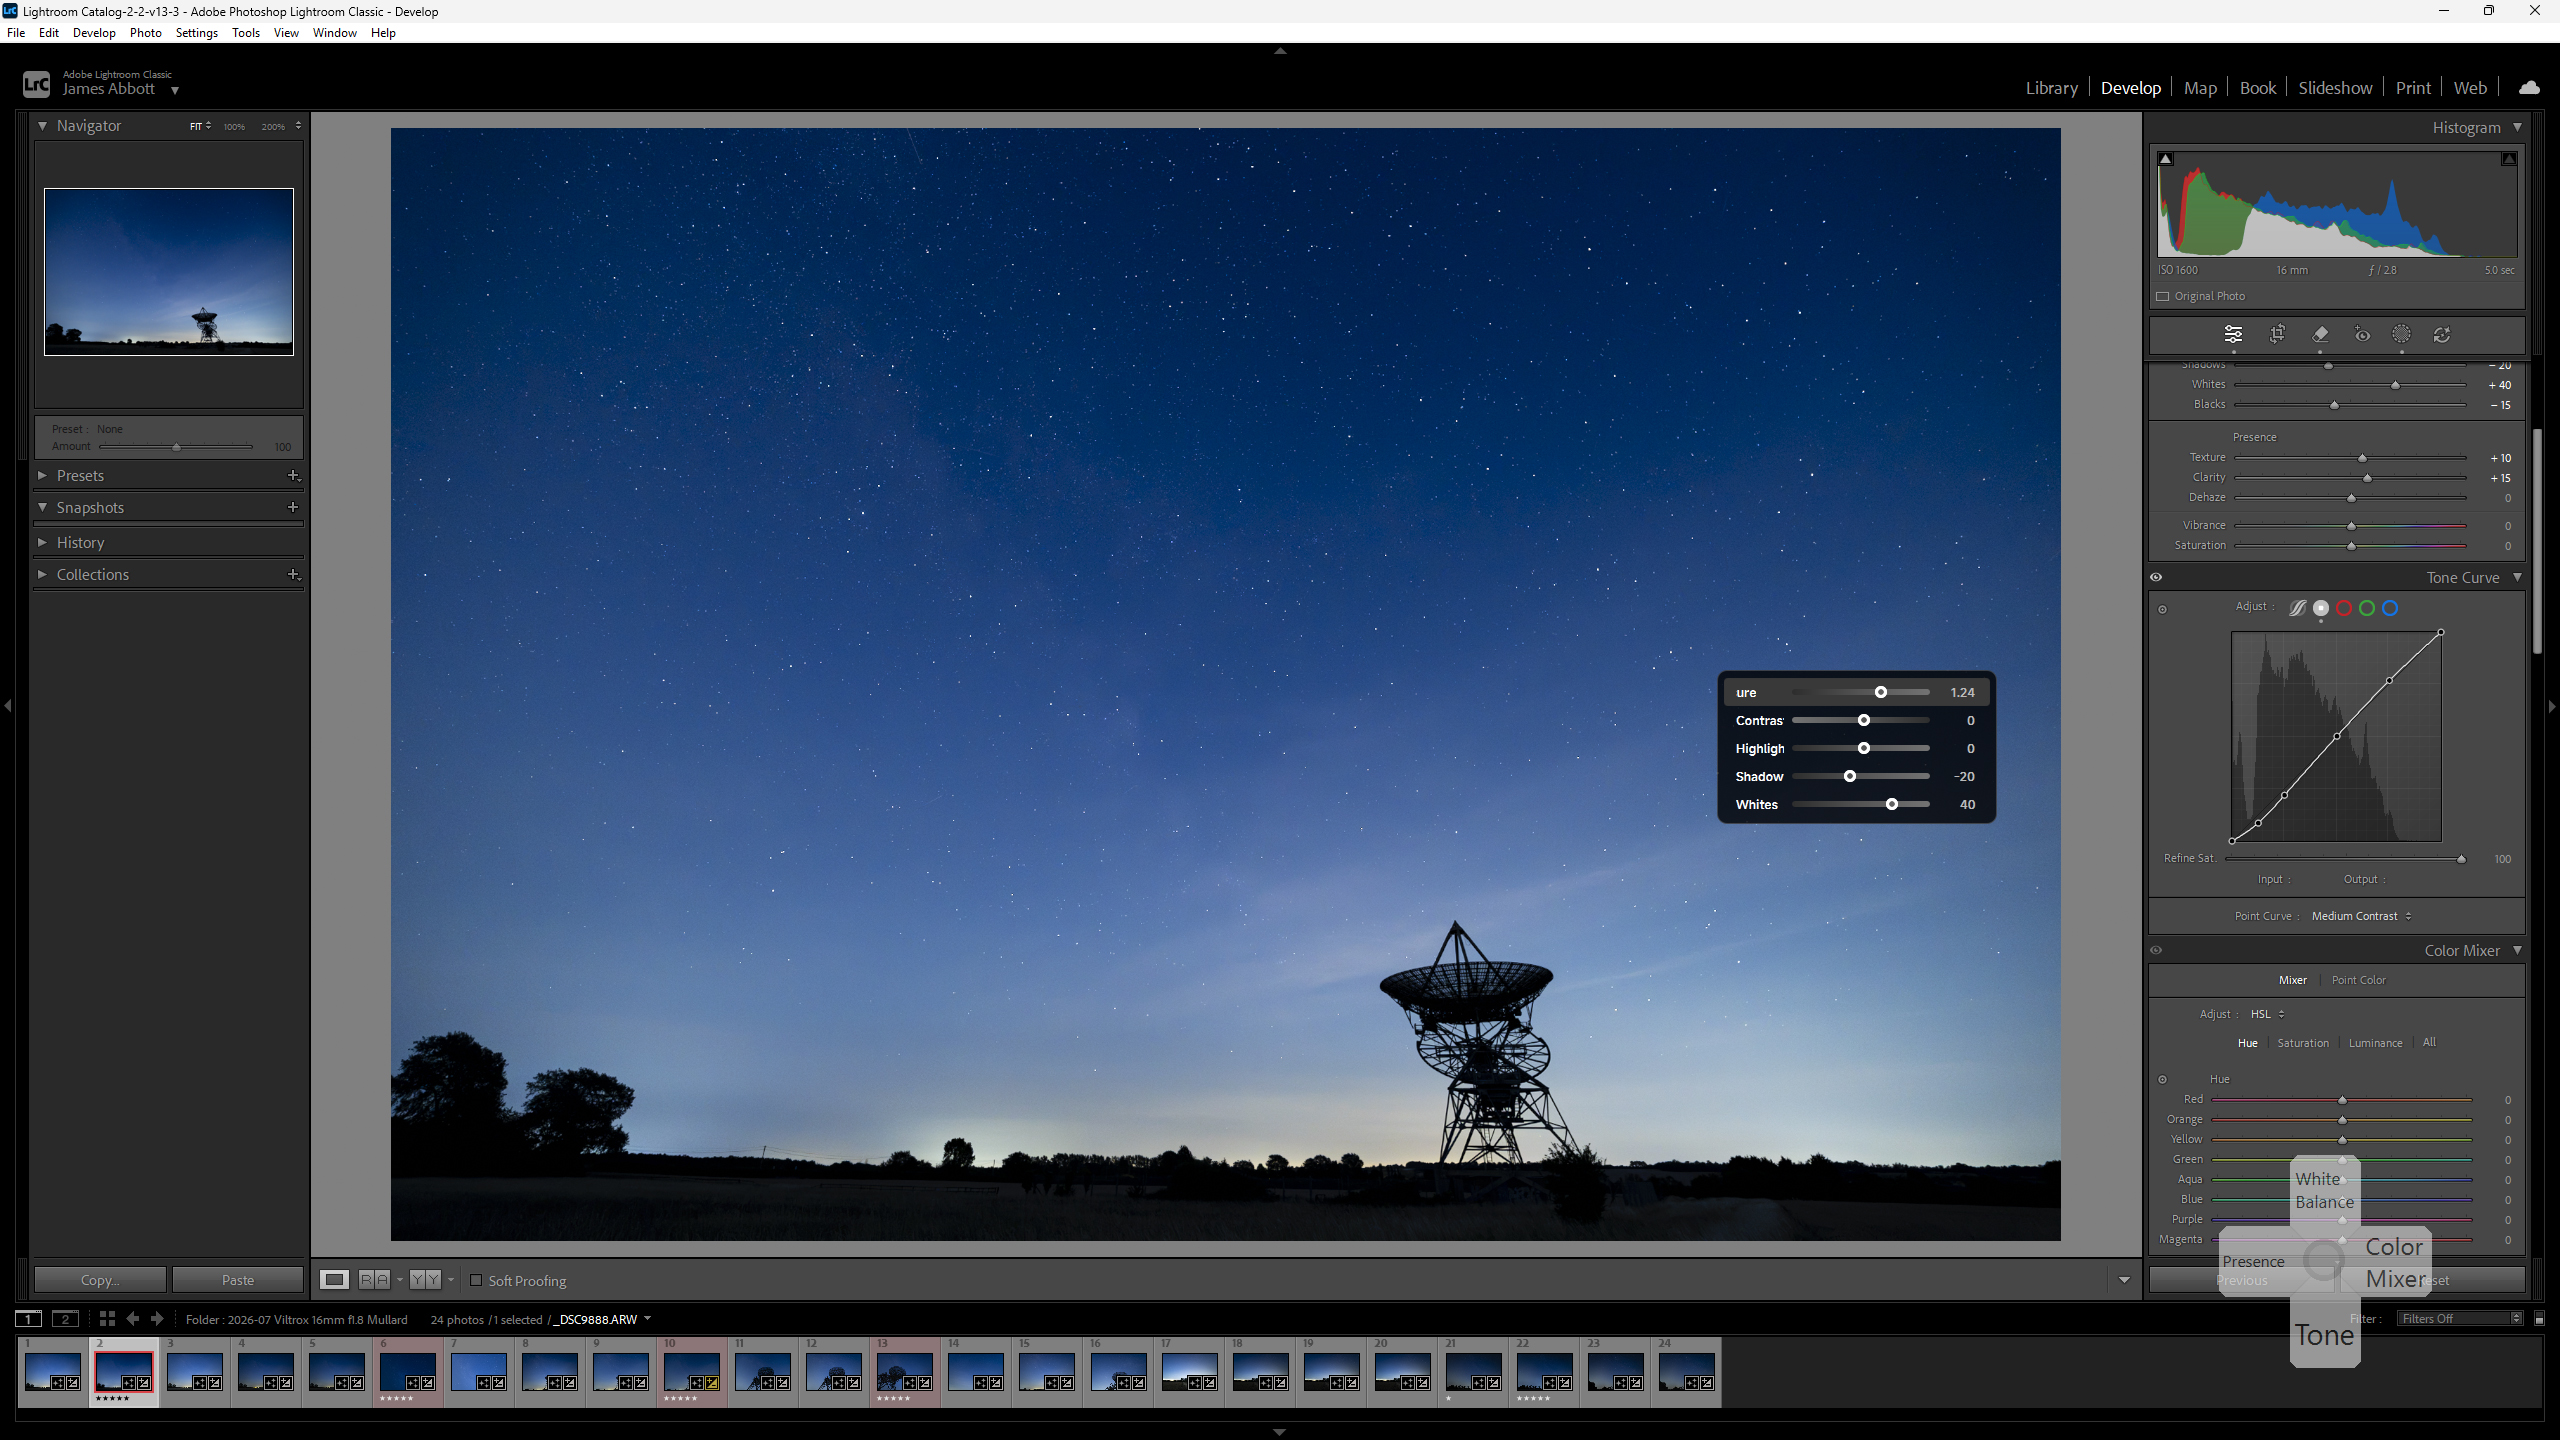Show Luminance sliders in Color Mixer

(2375, 1043)
